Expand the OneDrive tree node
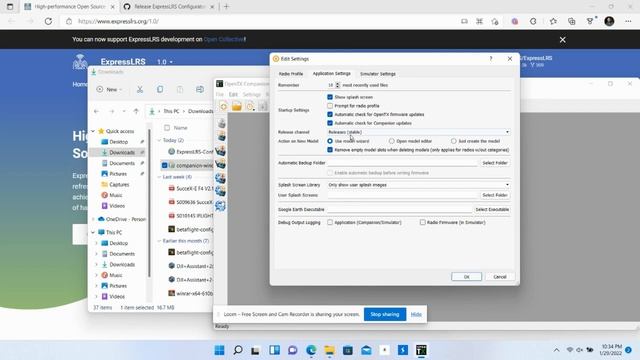Screen dimensions: 640x360 tap(93, 219)
